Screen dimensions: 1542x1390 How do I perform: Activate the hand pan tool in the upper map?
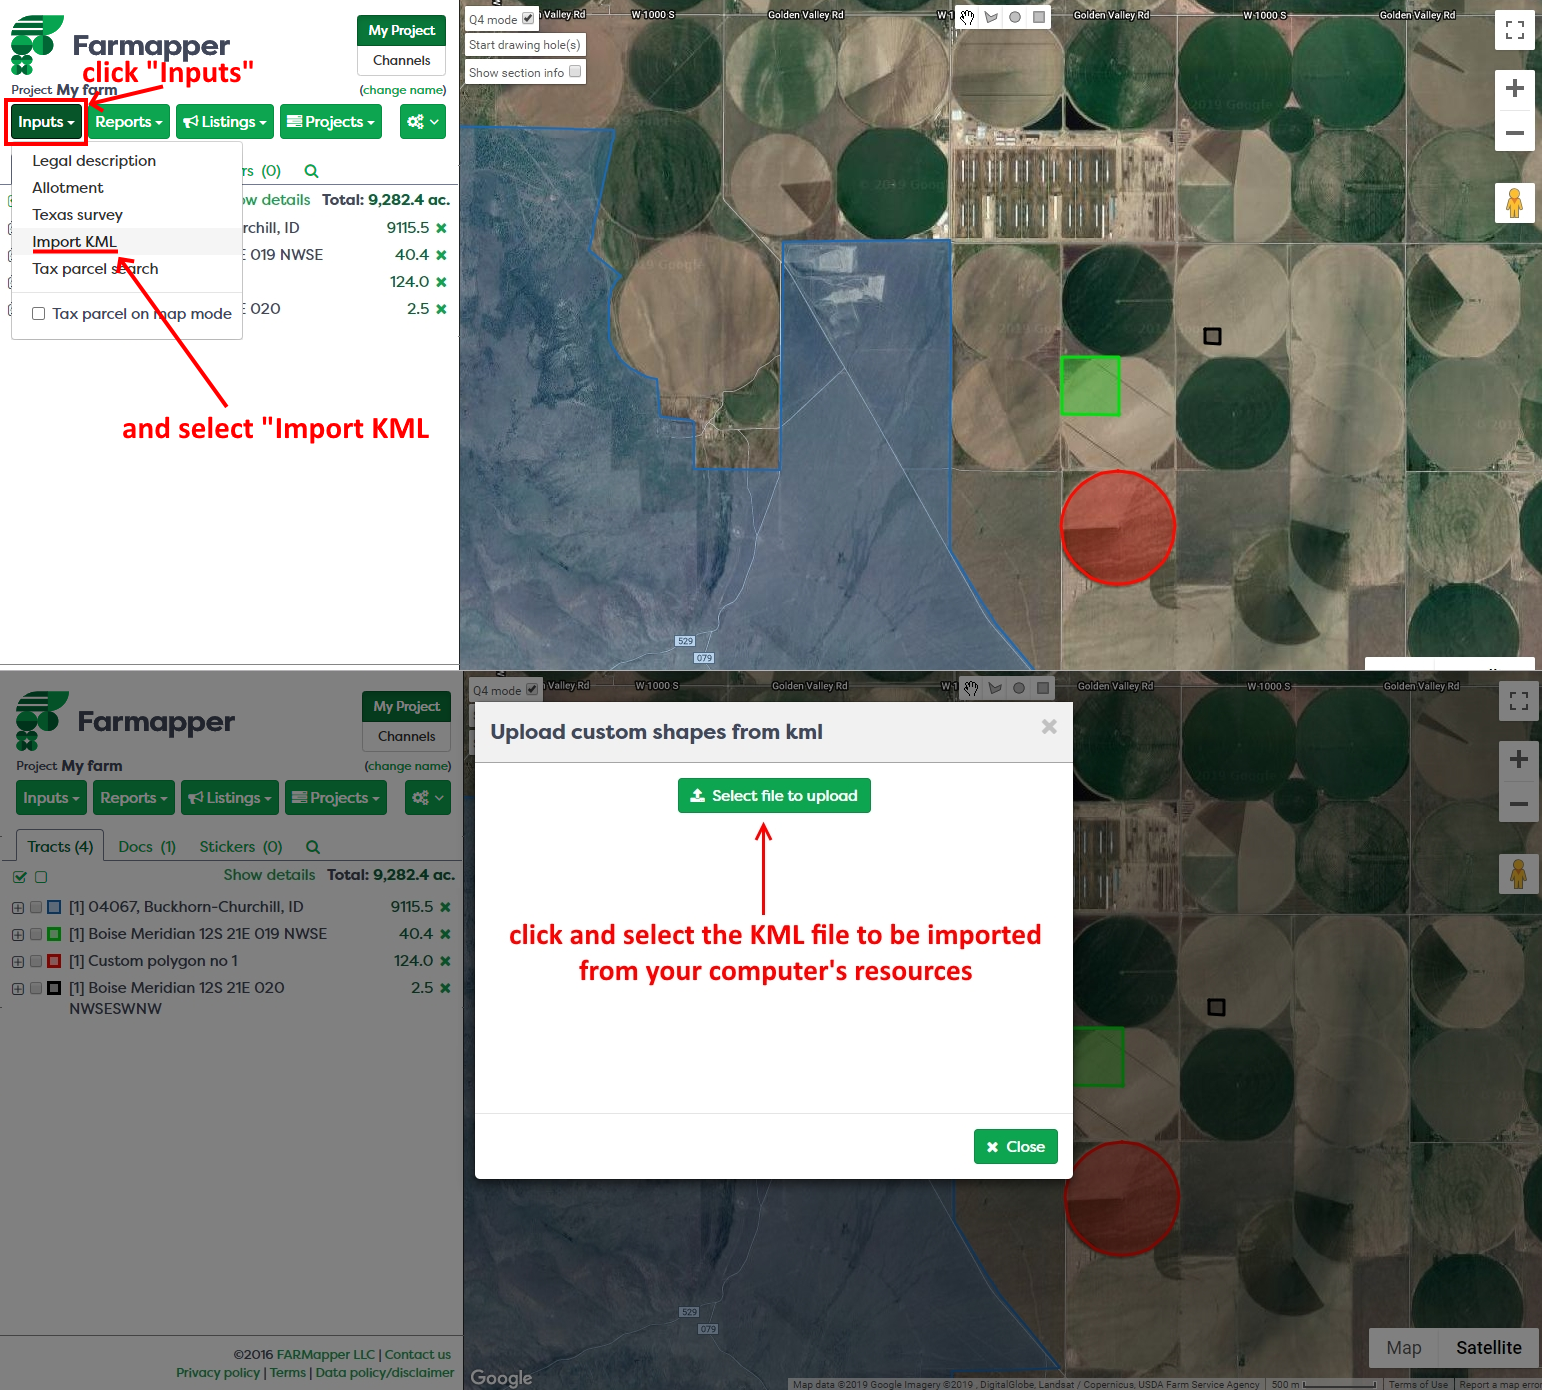pos(967,17)
